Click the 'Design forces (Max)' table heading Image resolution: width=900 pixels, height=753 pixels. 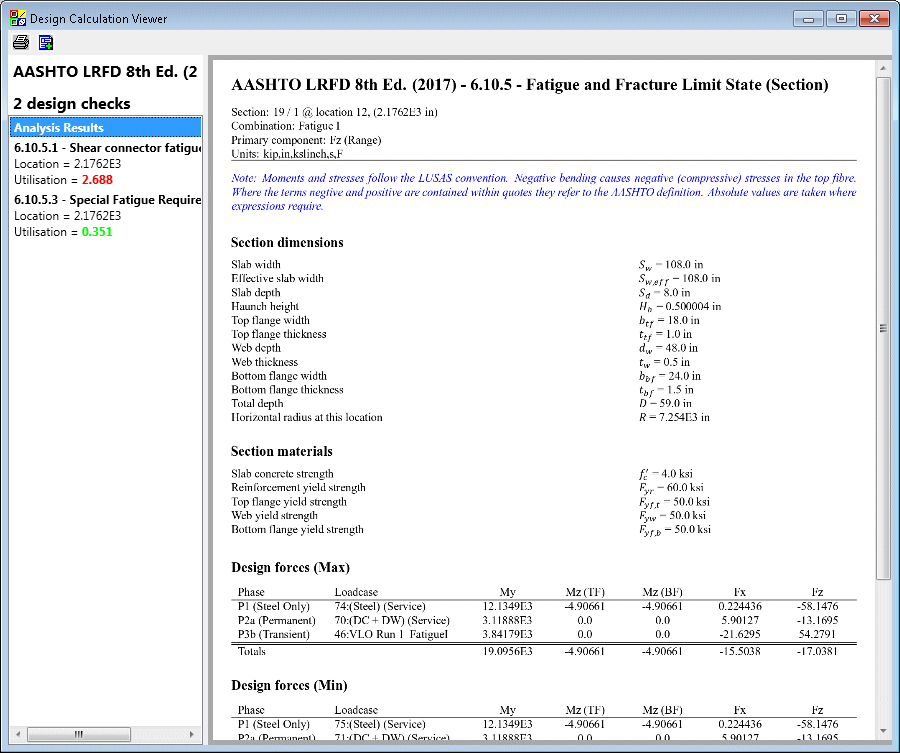tap(290, 567)
